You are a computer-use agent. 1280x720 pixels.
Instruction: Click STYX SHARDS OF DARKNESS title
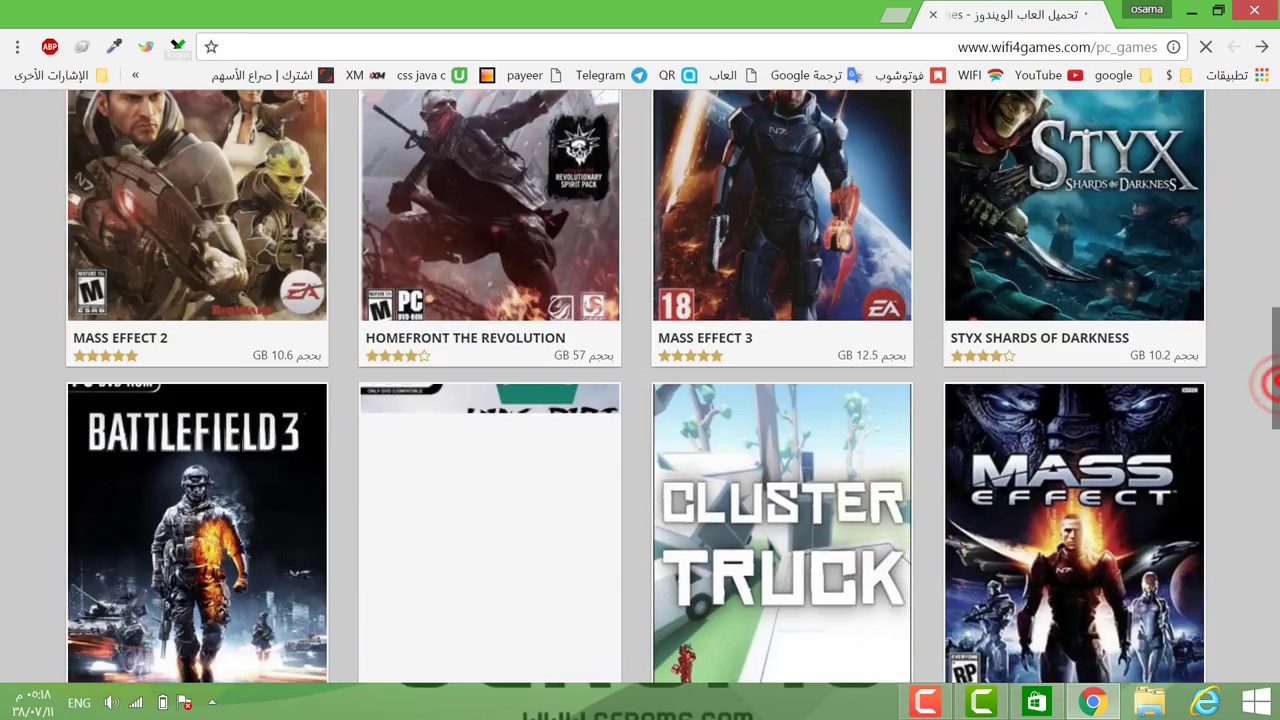(x=1039, y=338)
